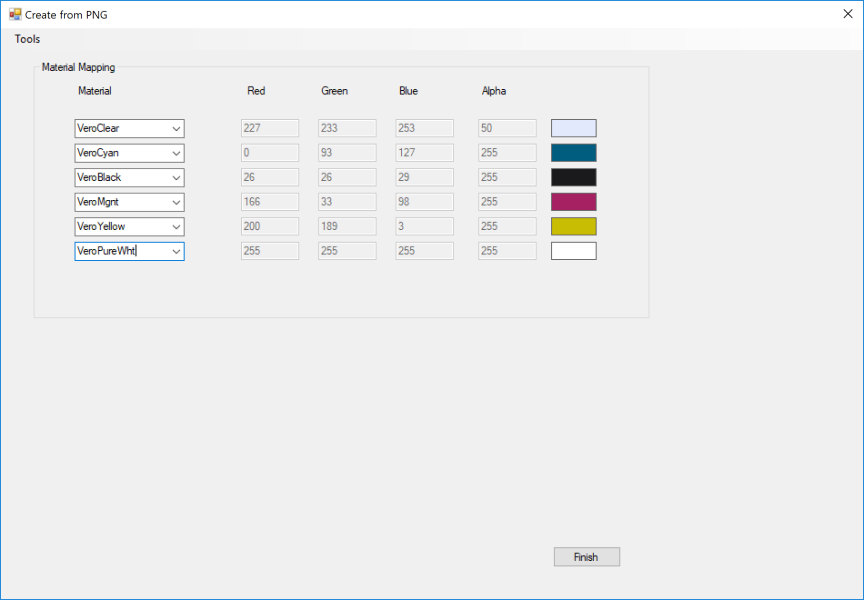
Task: Click the white VeroPureWht color swatch
Action: (x=574, y=251)
